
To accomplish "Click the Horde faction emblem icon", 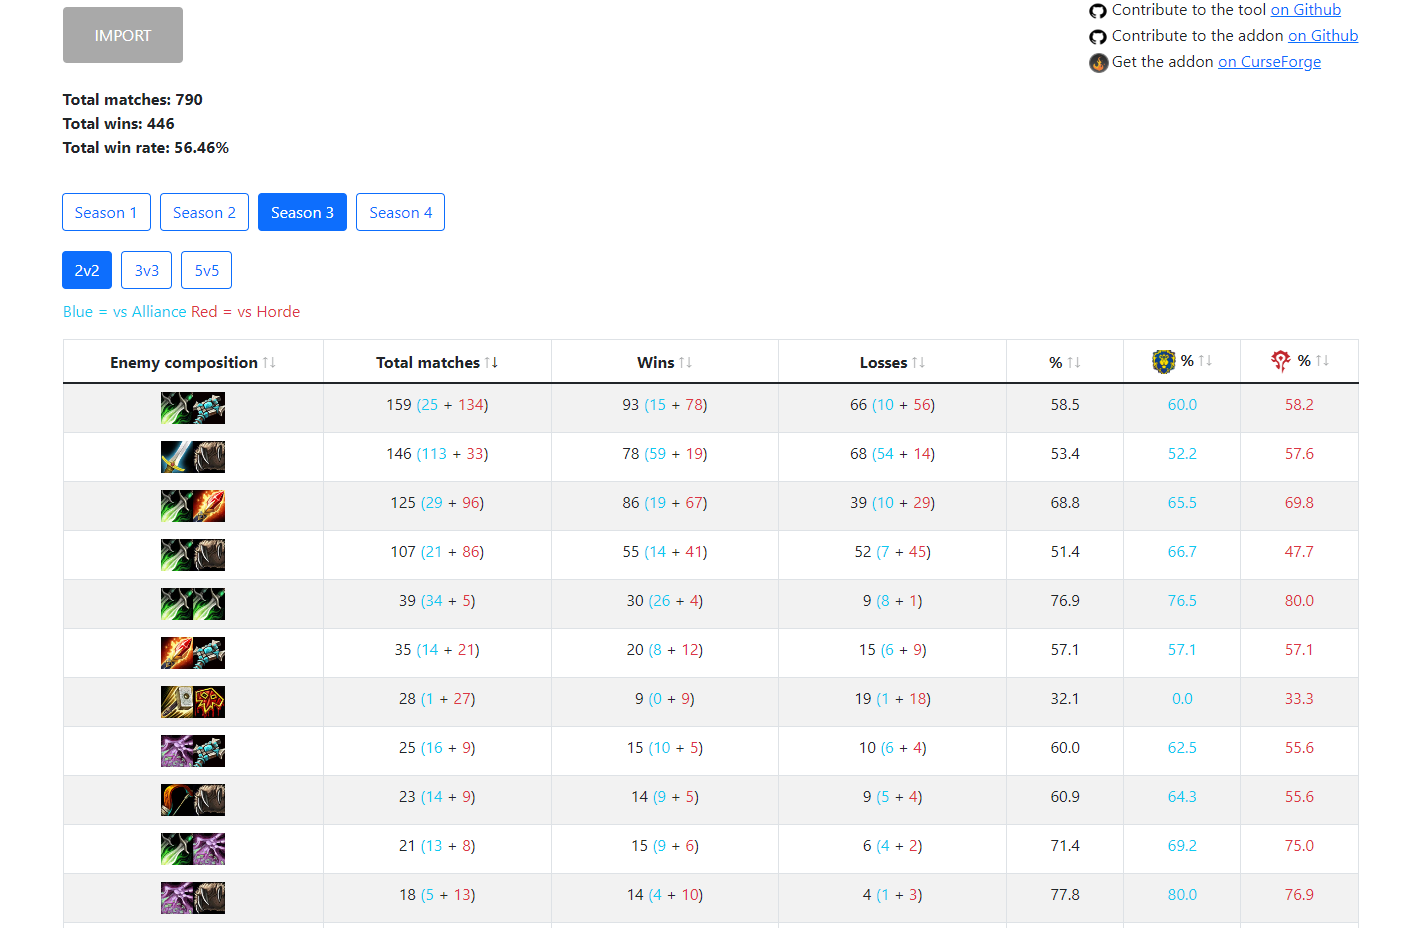I will 1280,361.
